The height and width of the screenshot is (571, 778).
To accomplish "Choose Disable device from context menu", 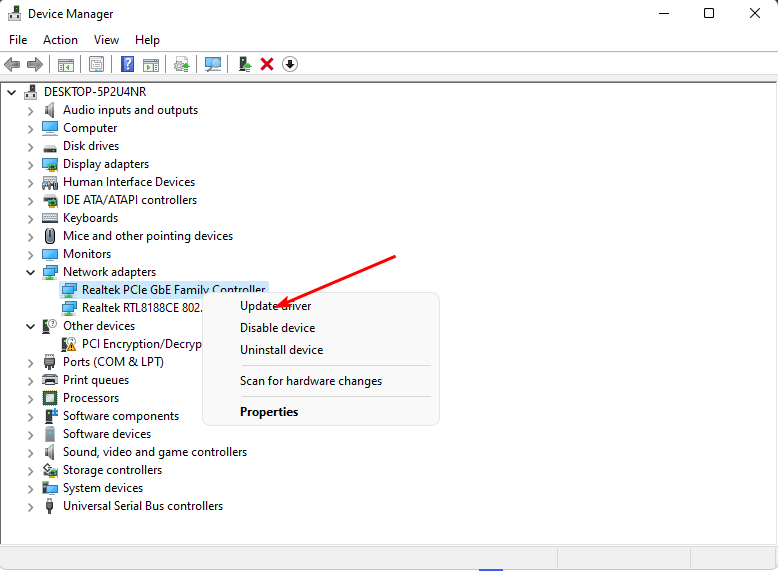I will [x=321, y=328].
